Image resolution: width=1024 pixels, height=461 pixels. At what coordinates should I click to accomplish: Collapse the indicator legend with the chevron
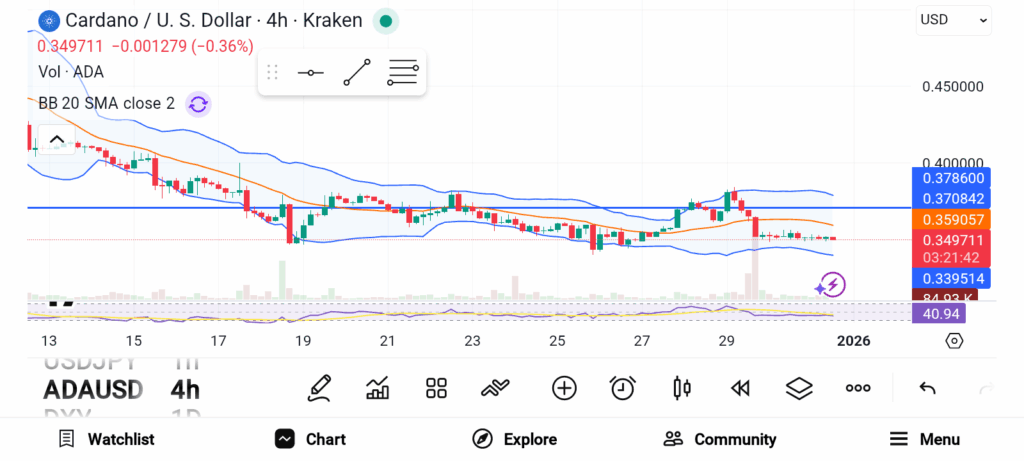pos(56,139)
